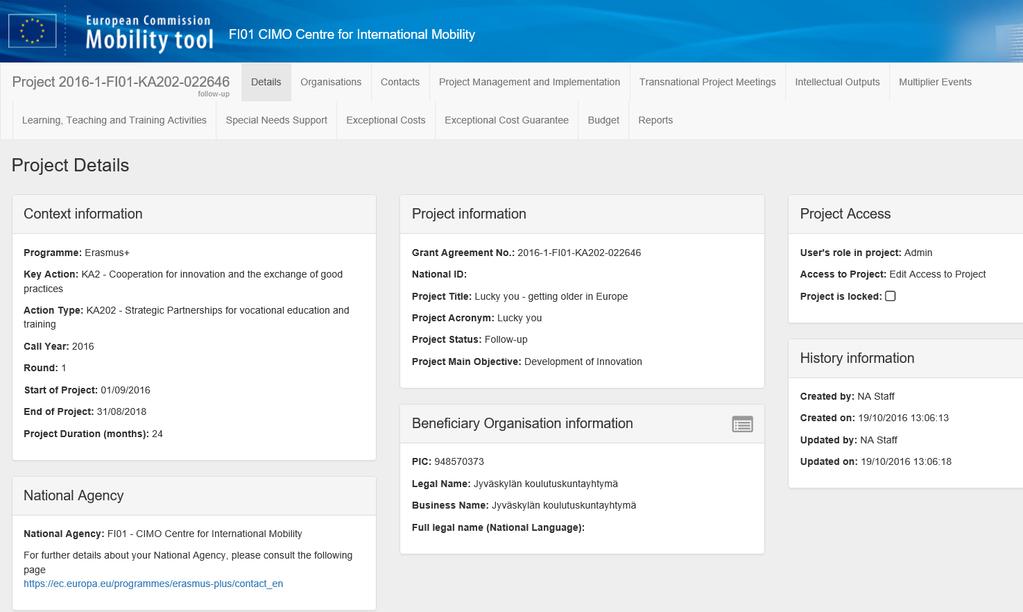Click the Created on timestamp 19/10/2016 13:06:13
This screenshot has width=1023, height=612.
tap(903, 418)
